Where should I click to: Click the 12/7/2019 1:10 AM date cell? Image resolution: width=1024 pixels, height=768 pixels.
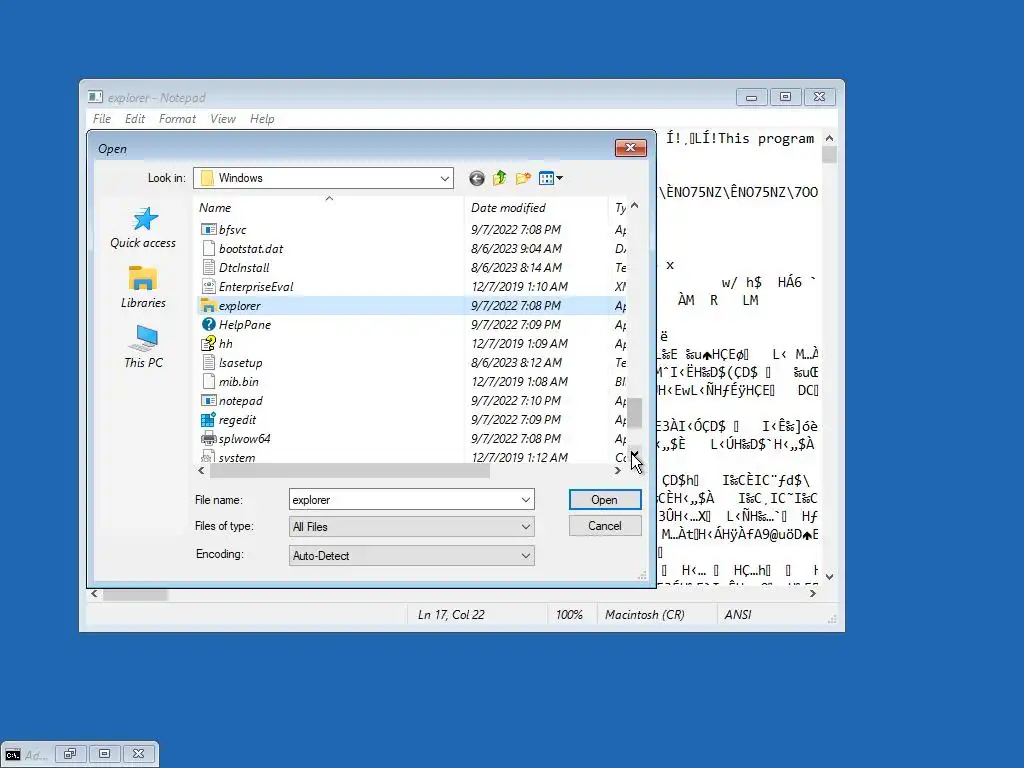(x=519, y=287)
